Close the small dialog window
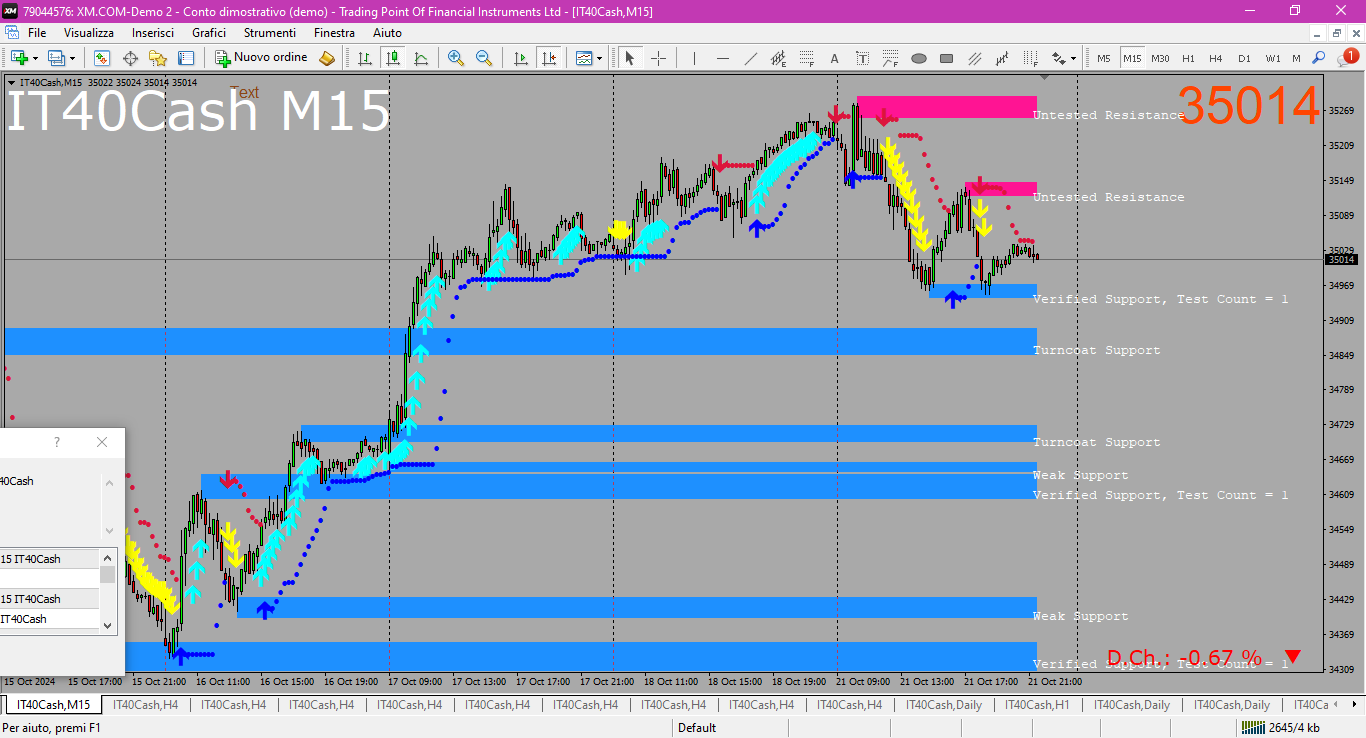Viewport: 1366px width, 738px height. (x=102, y=442)
